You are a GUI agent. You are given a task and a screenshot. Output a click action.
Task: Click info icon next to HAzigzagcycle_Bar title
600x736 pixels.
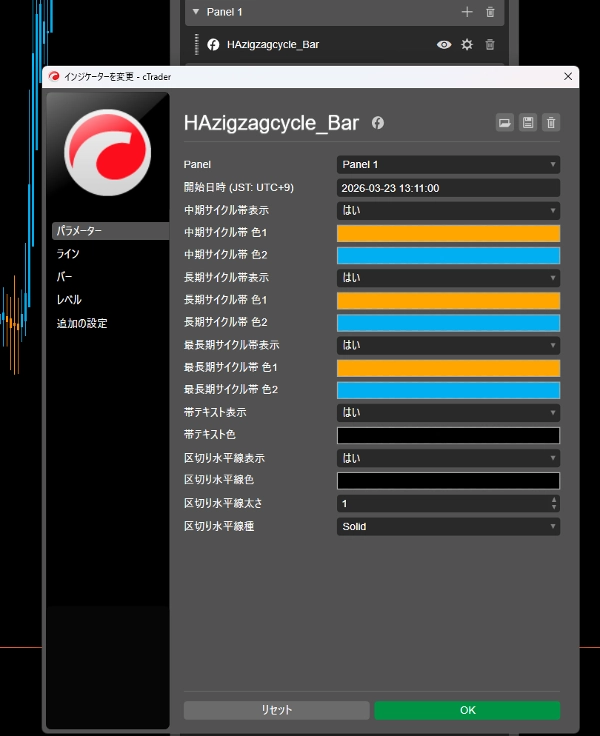(x=378, y=123)
